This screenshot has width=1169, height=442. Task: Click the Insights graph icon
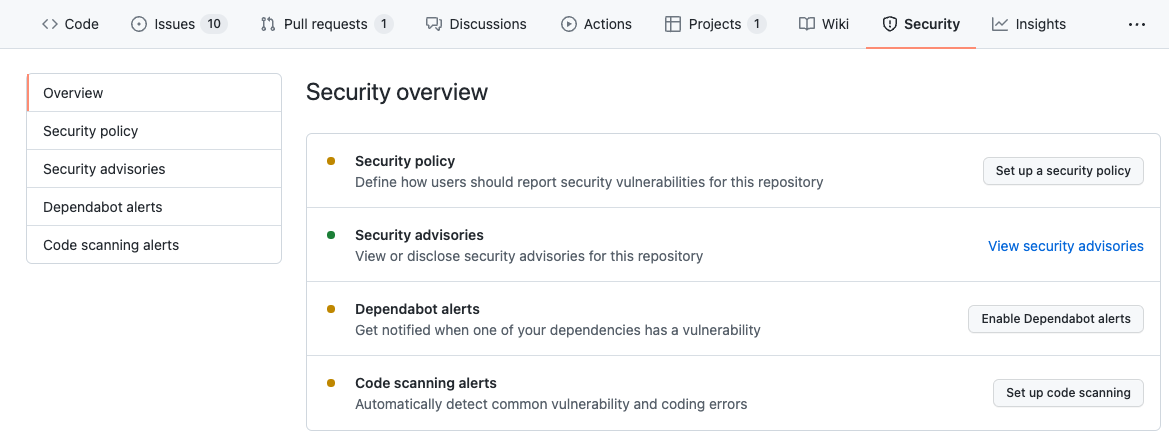(1000, 24)
